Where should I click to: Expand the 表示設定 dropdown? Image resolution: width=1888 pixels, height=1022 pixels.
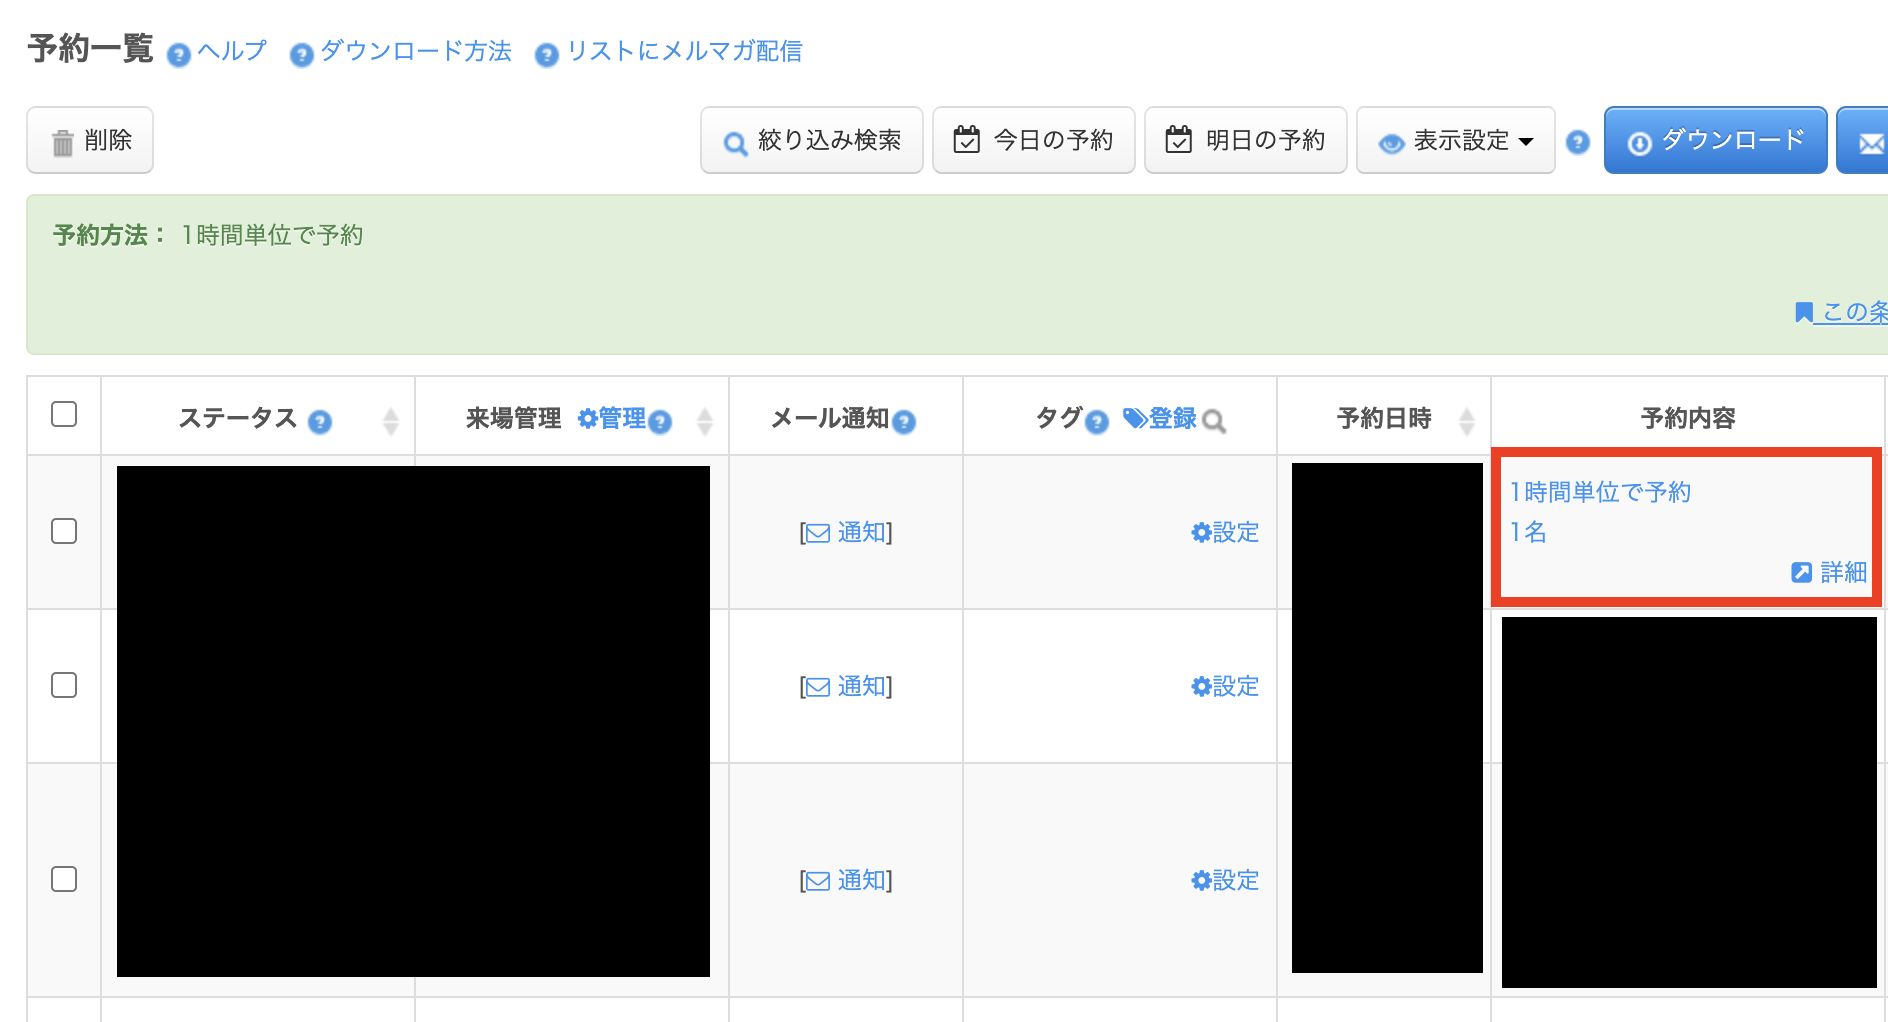(x=1456, y=141)
